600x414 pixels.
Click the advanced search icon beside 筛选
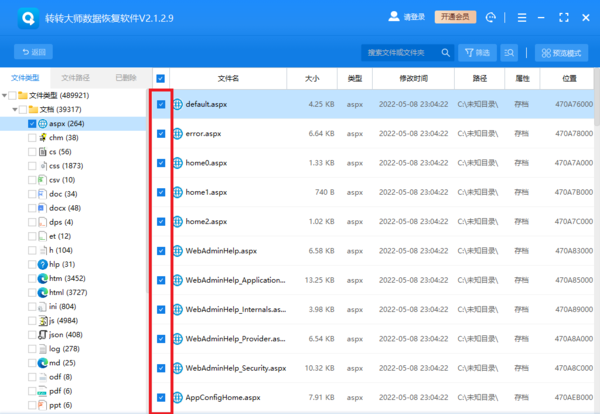[x=511, y=52]
